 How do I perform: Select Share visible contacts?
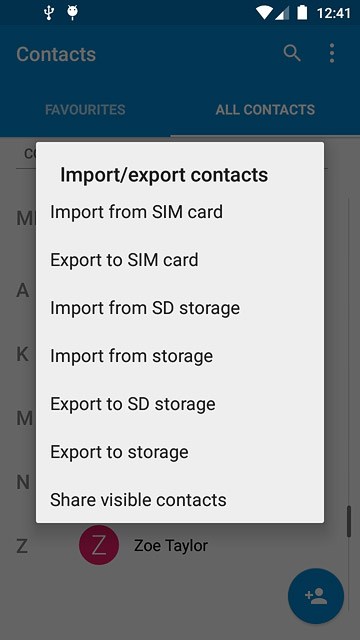click(180, 500)
